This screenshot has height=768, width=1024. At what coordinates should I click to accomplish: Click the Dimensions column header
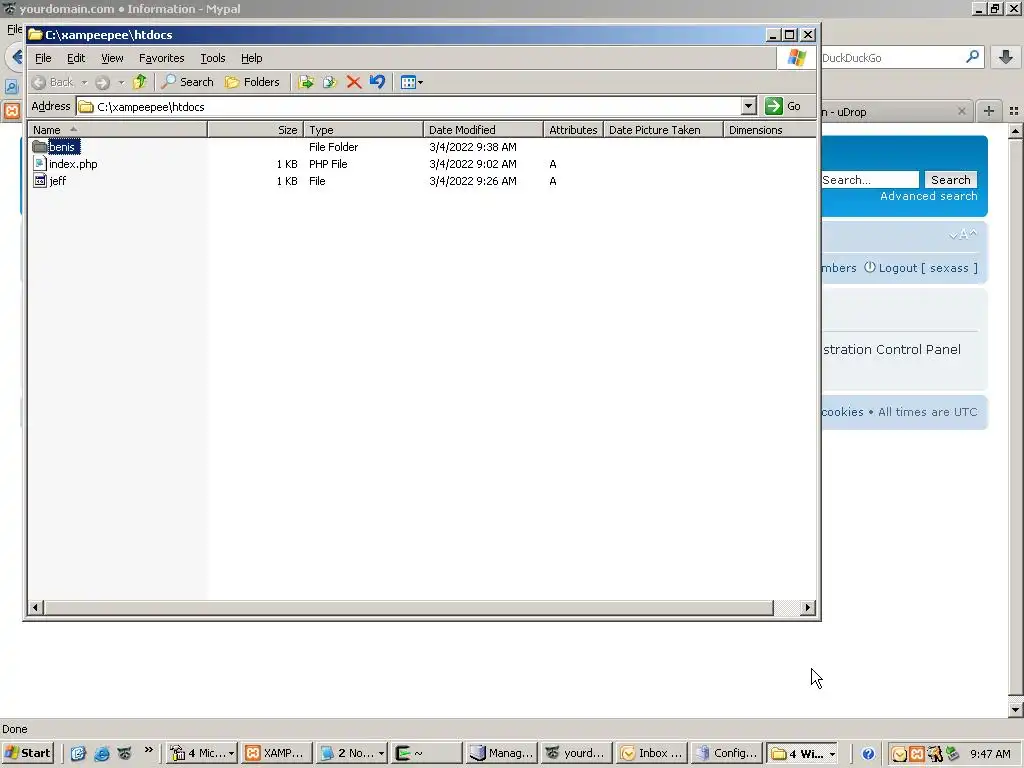click(769, 130)
